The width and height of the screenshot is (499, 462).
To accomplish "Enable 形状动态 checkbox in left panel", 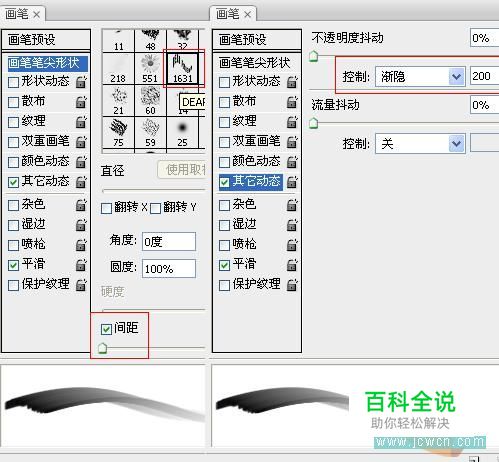I will 13,82.
